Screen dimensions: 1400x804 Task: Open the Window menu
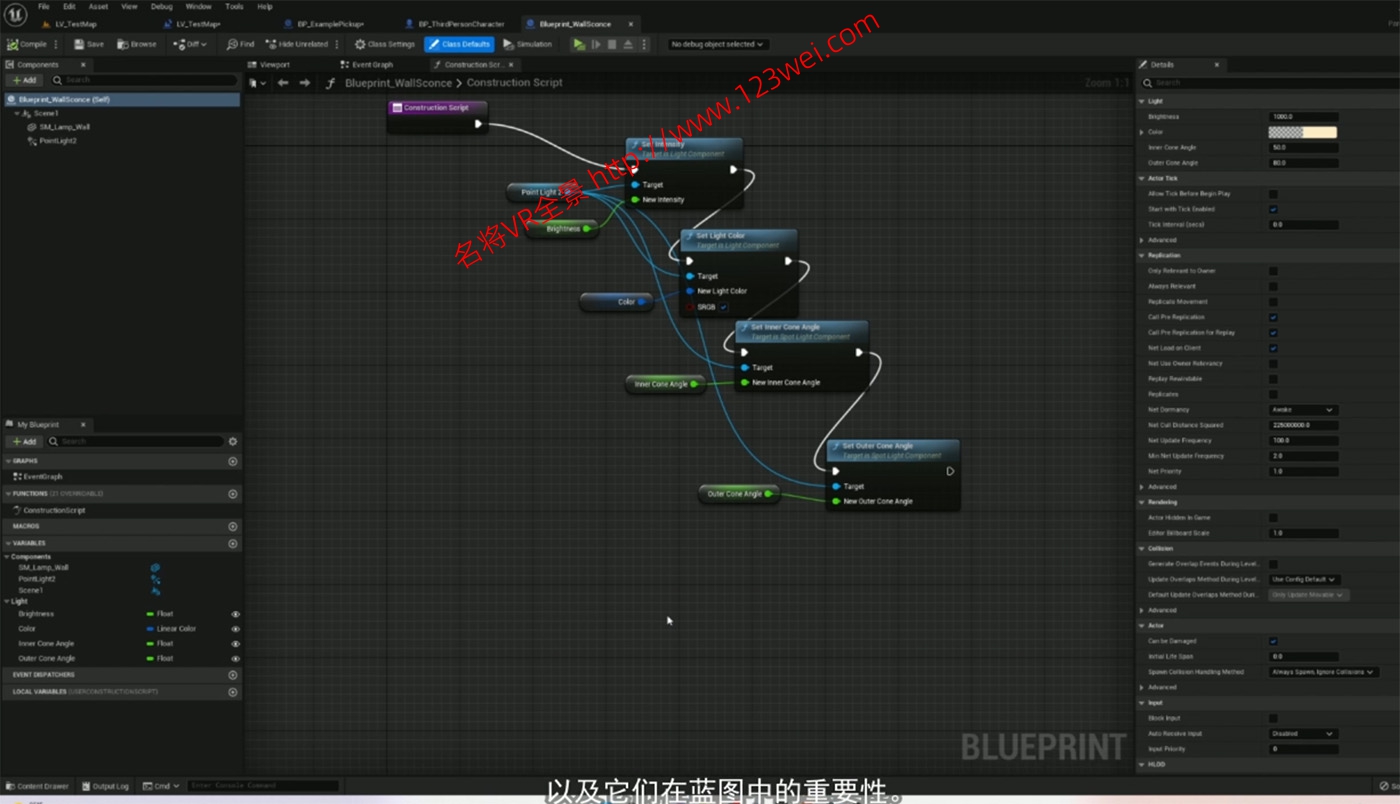pos(198,6)
